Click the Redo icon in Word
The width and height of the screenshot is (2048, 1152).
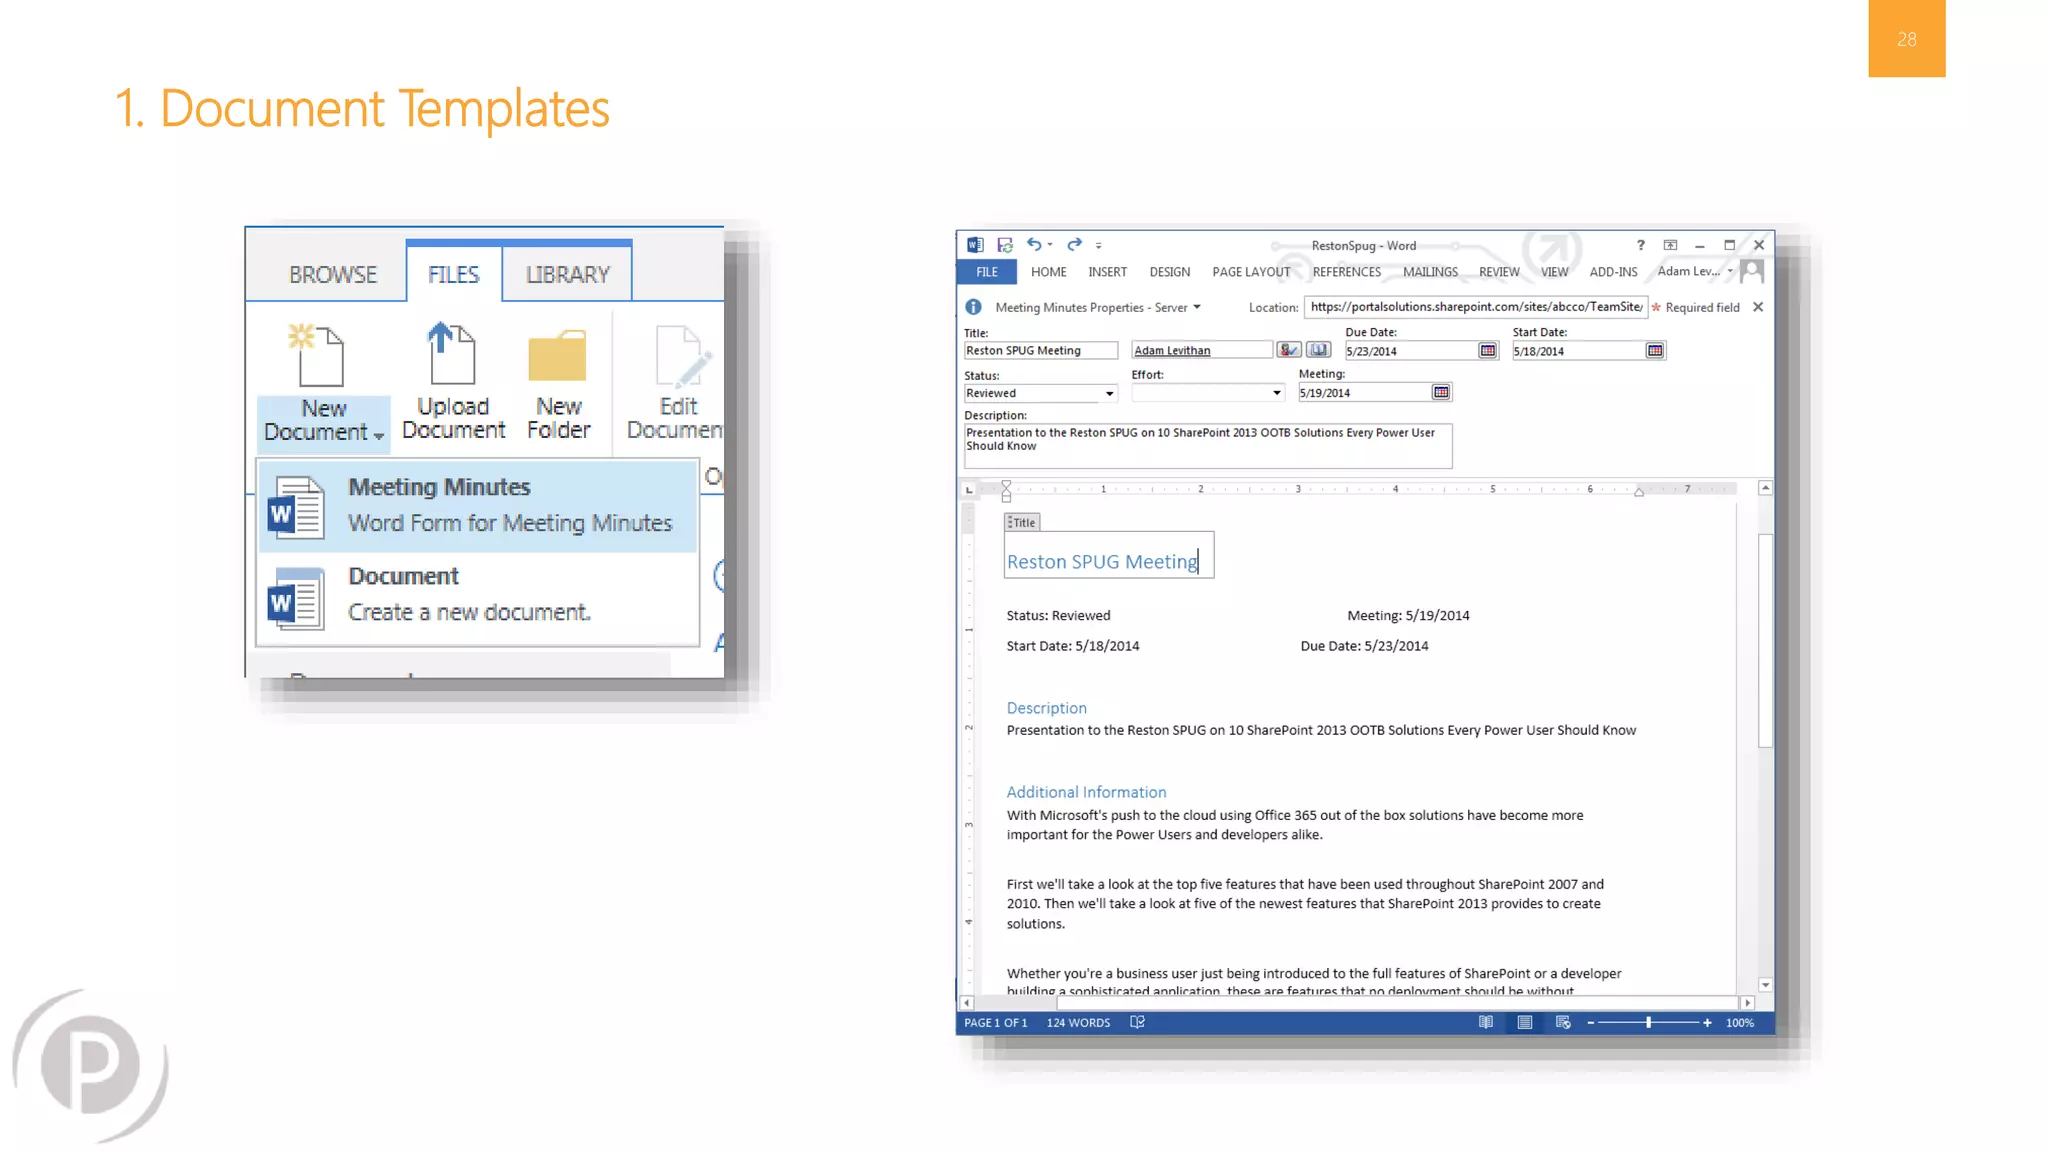(1074, 244)
